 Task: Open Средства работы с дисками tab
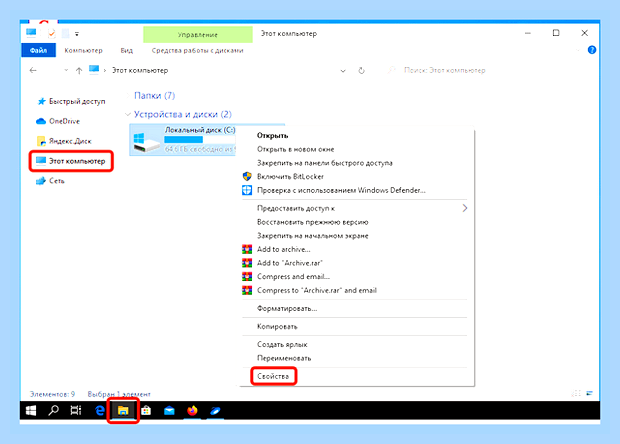tap(197, 50)
